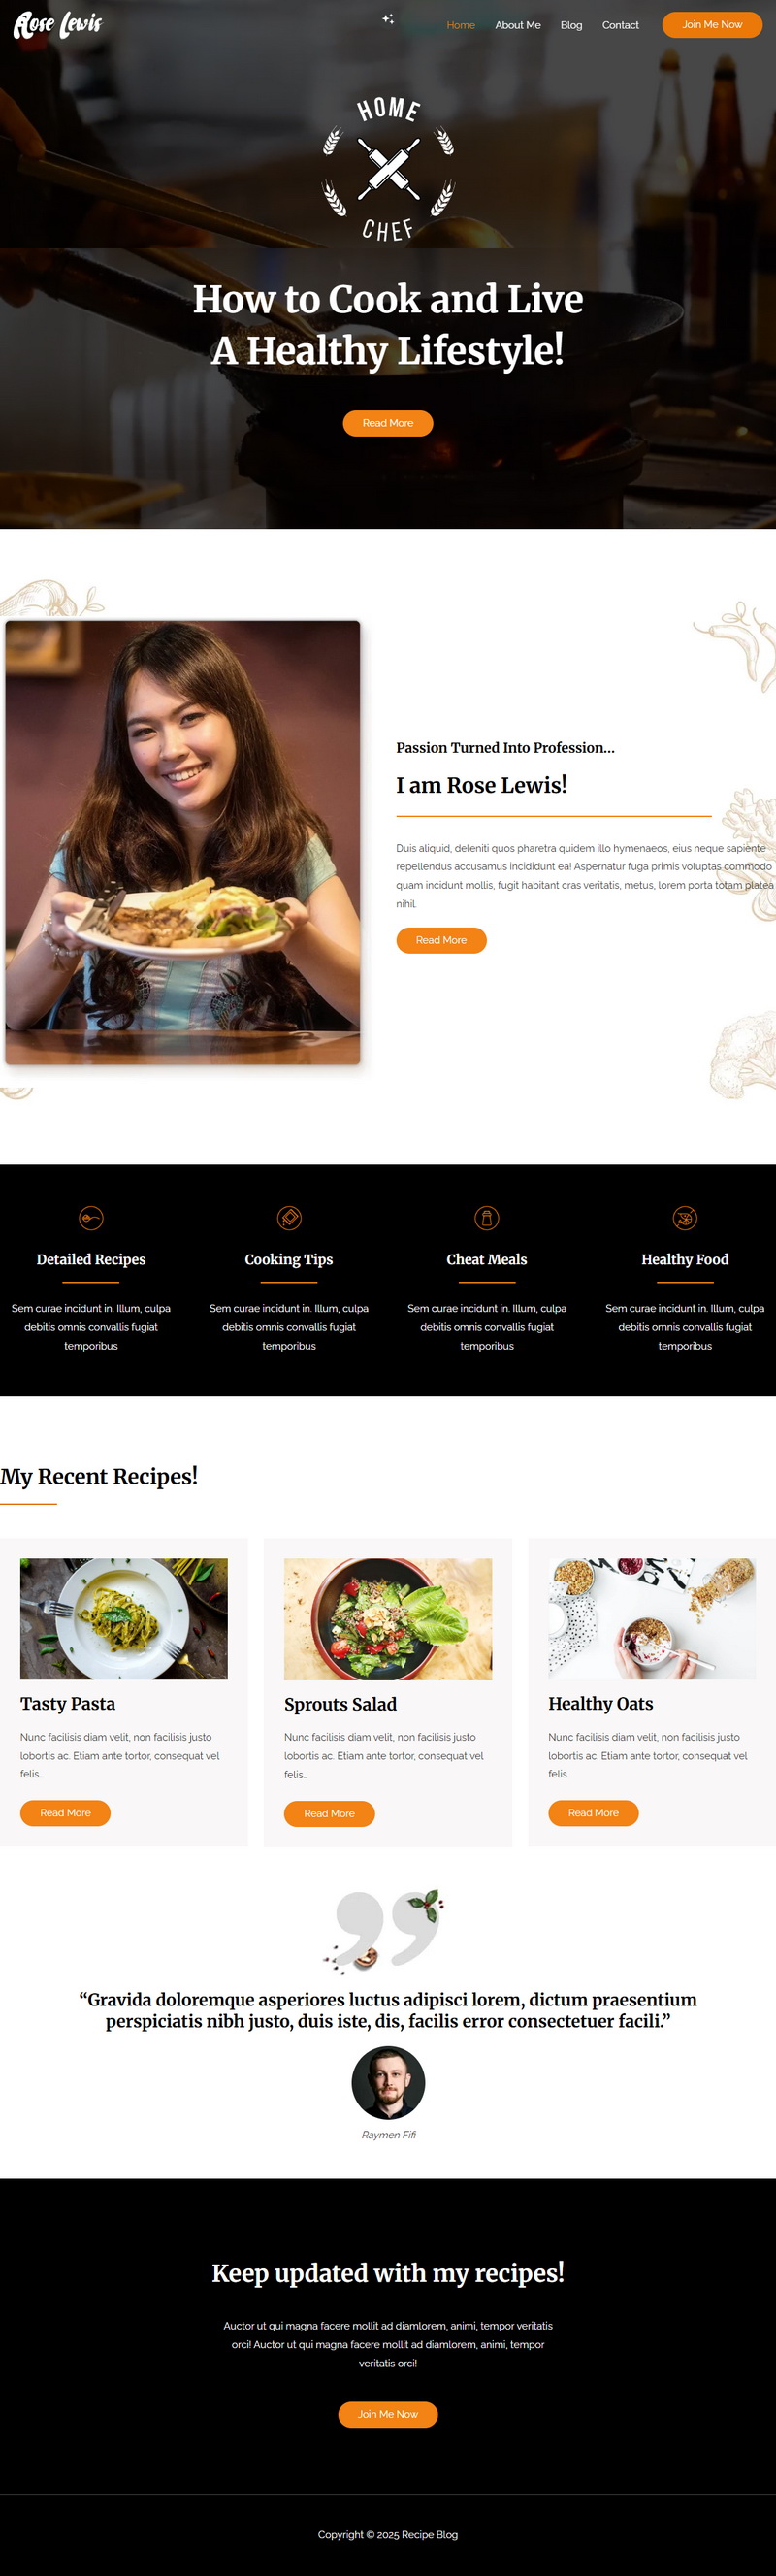Open the Home menu item
This screenshot has width=776, height=2576.
pos(461,25)
